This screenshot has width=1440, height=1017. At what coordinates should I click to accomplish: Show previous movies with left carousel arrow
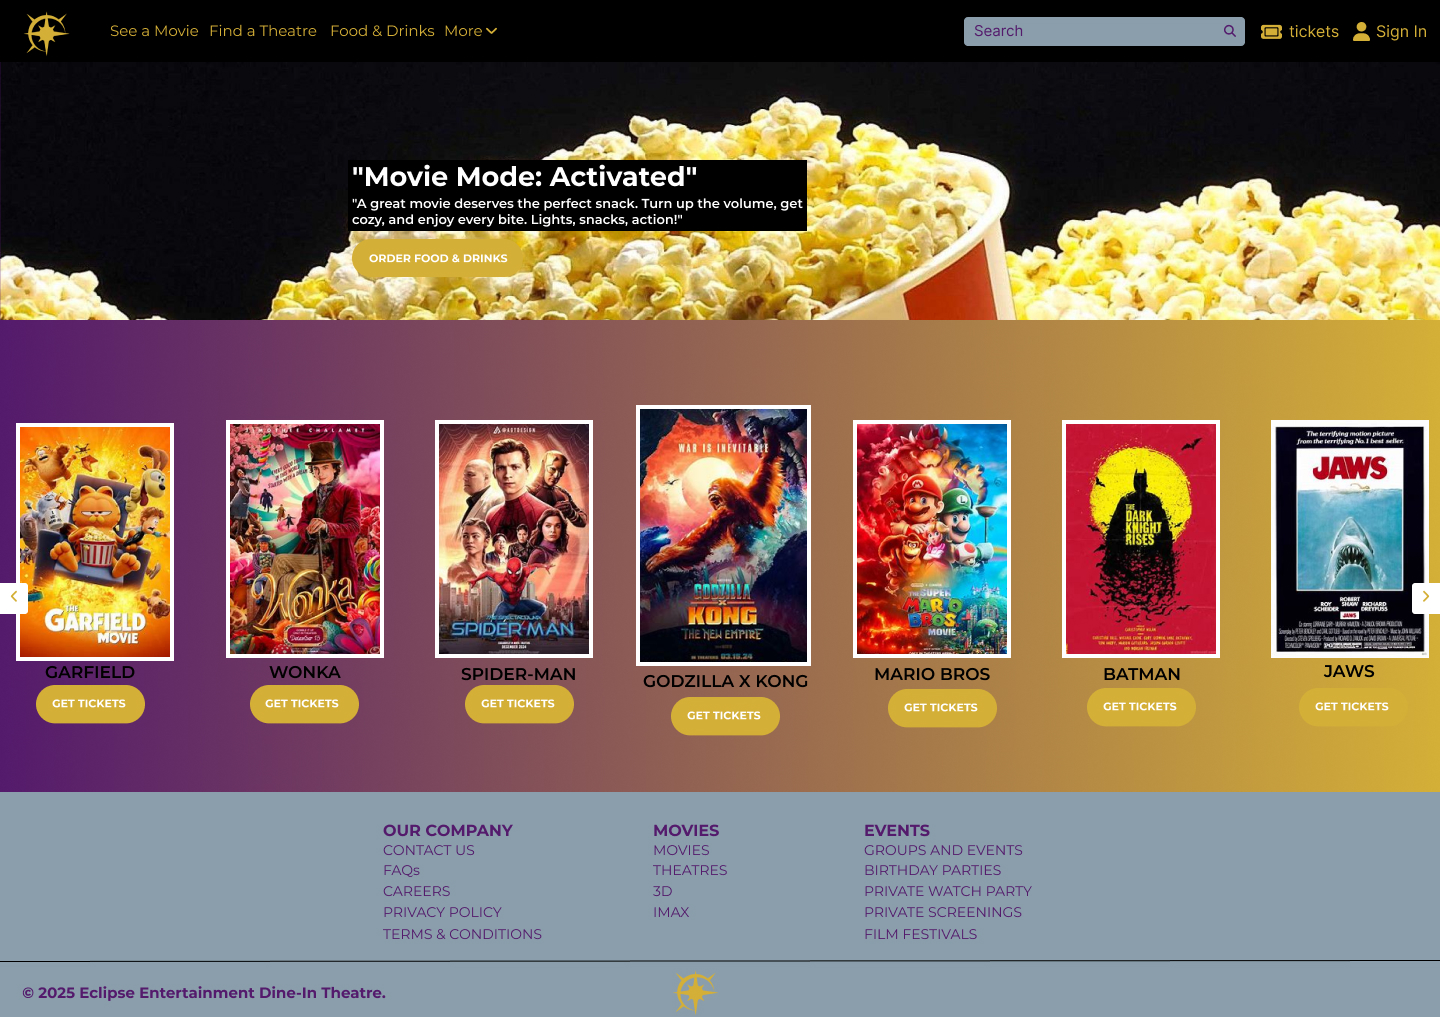[13, 597]
